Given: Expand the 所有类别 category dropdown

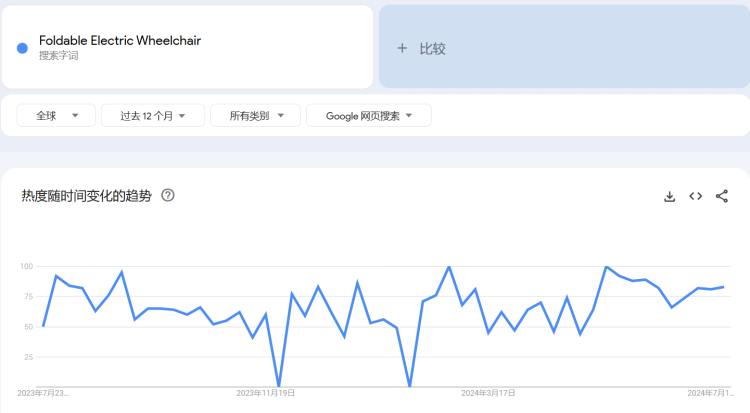Looking at the screenshot, I should click(256, 116).
